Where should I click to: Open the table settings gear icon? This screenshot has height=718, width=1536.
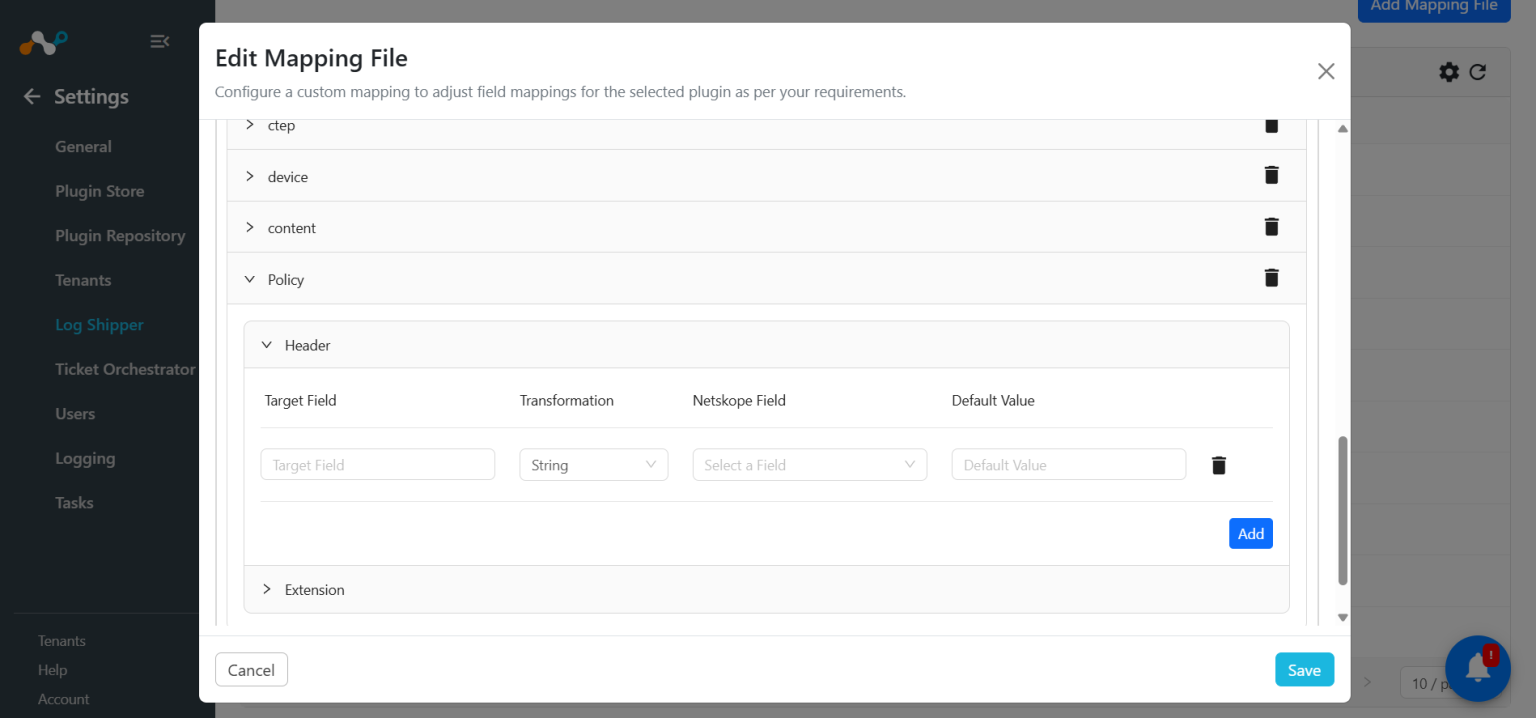[x=1448, y=71]
